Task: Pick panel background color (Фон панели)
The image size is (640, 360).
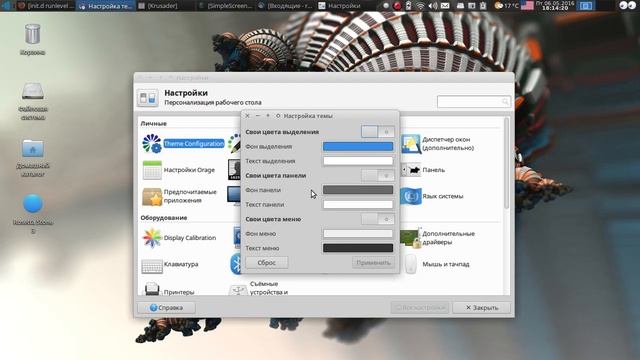Action: click(x=358, y=190)
